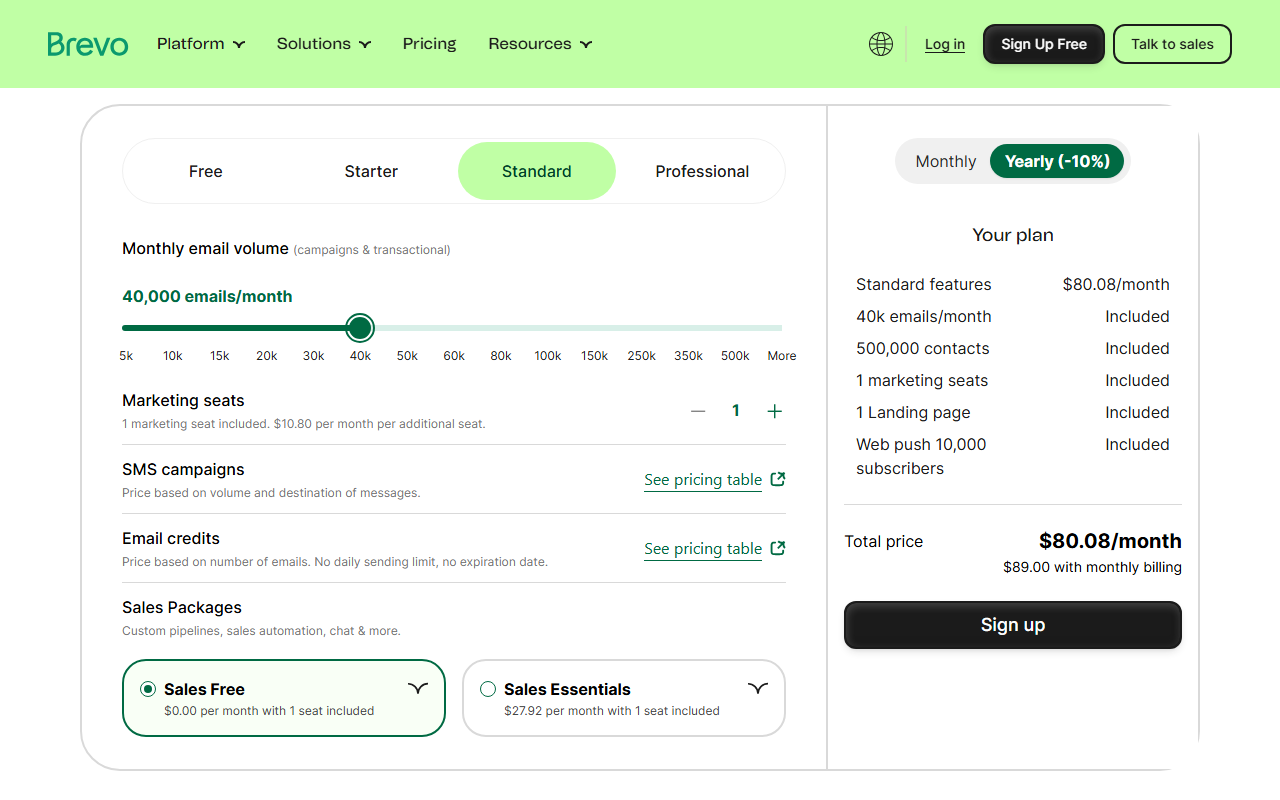Select the Starter plan tab

point(371,171)
